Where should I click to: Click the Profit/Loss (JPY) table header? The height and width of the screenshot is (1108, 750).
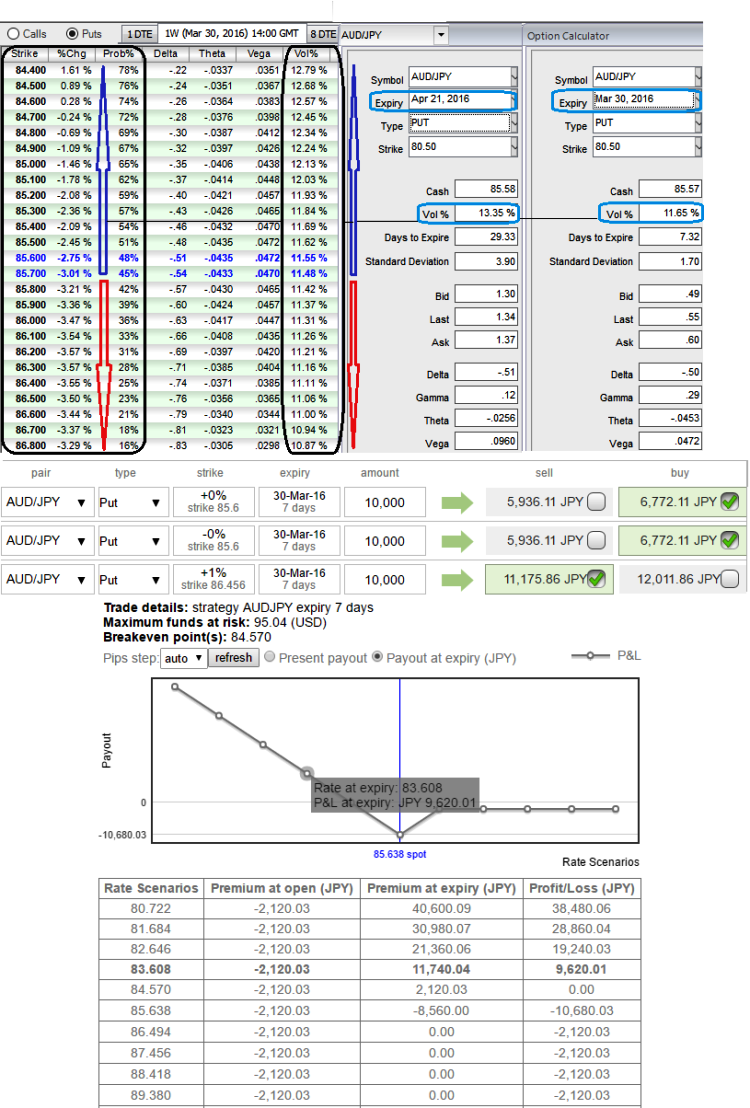coord(582,888)
